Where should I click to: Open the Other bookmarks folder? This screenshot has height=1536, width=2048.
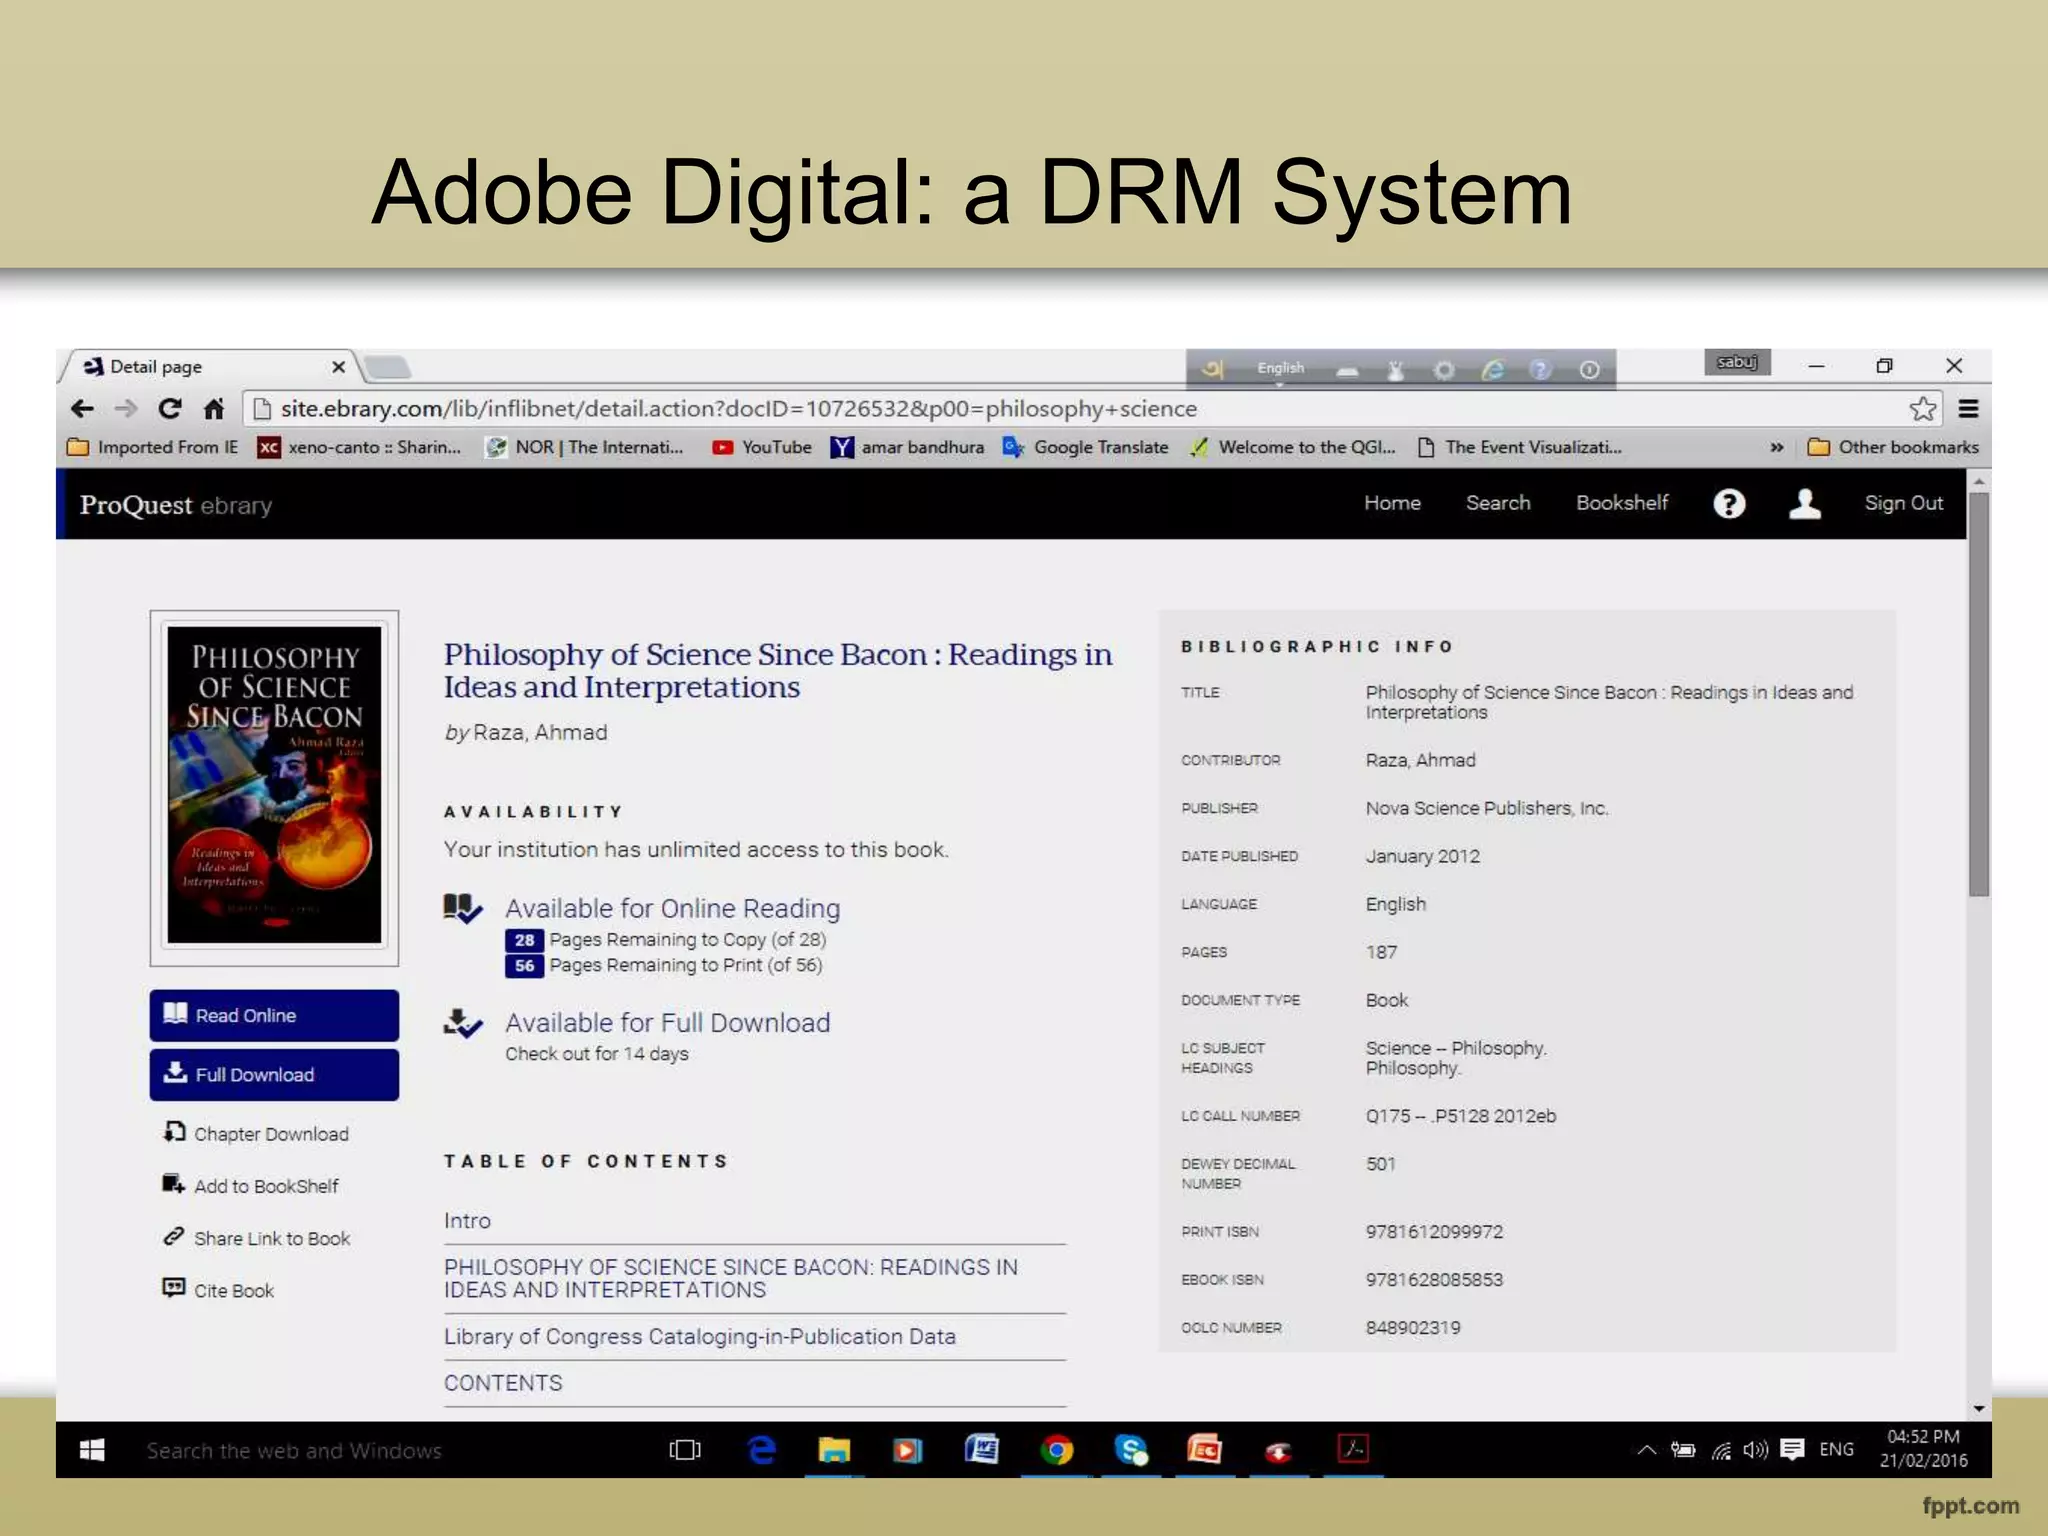1893,447
